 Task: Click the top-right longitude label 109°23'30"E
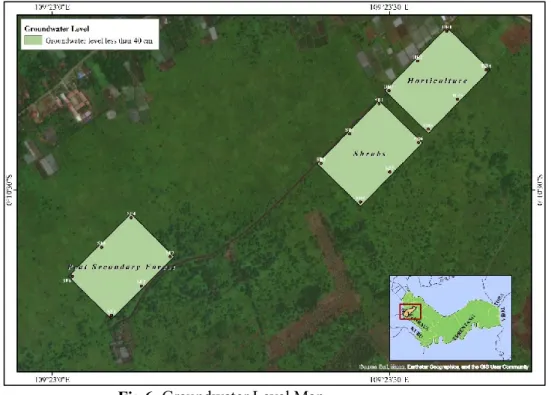pyautogui.click(x=389, y=7)
